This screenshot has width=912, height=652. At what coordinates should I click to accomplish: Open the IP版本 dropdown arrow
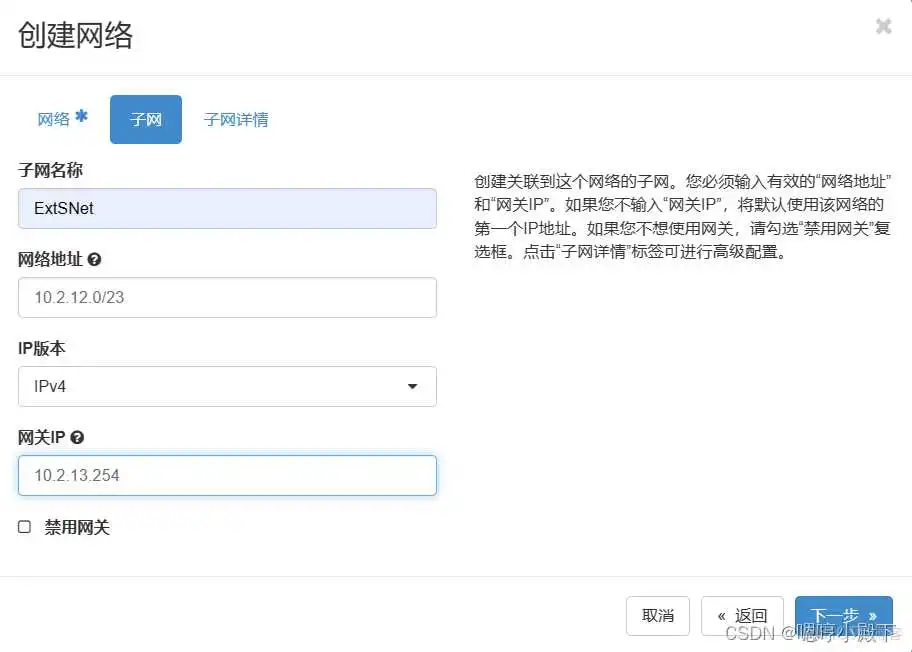tap(412, 387)
